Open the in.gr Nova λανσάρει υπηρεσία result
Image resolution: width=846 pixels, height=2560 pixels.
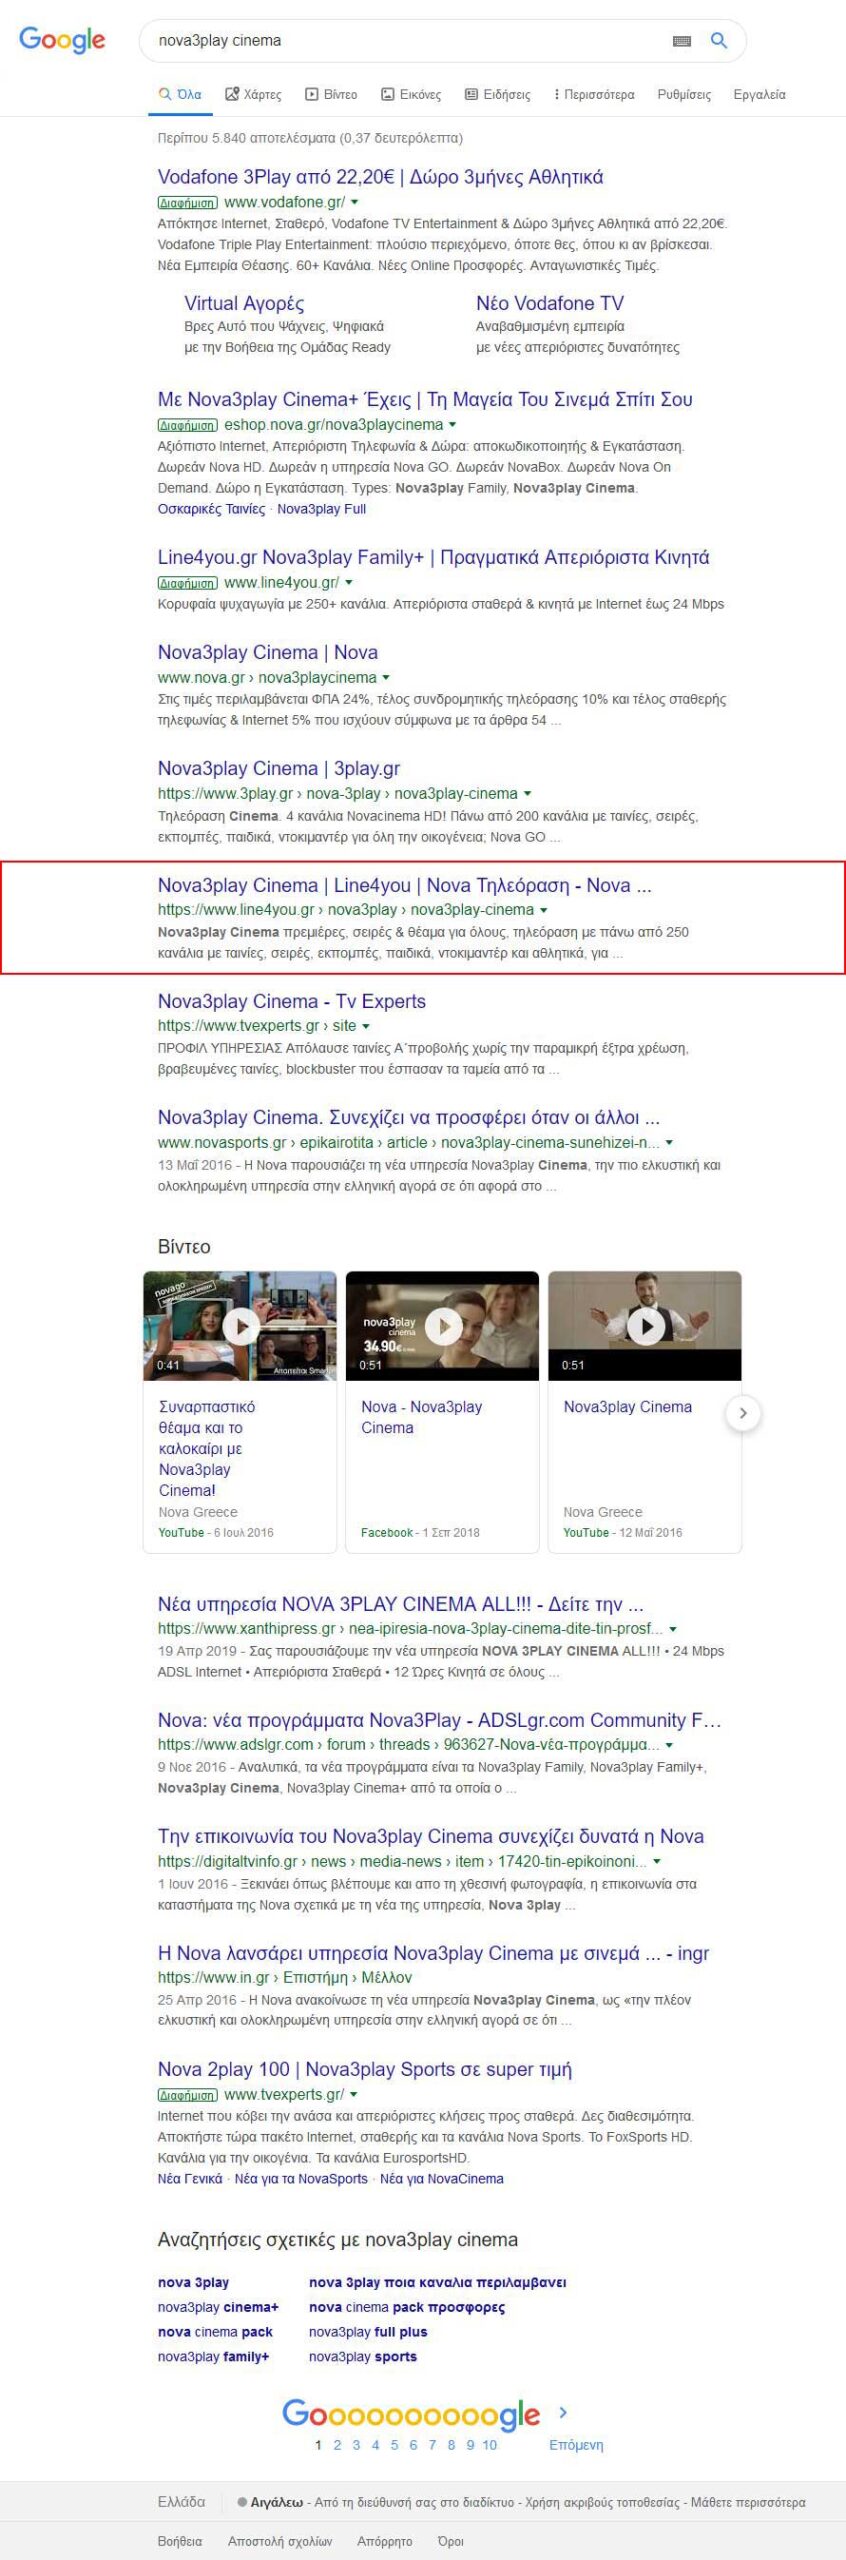point(433,1953)
